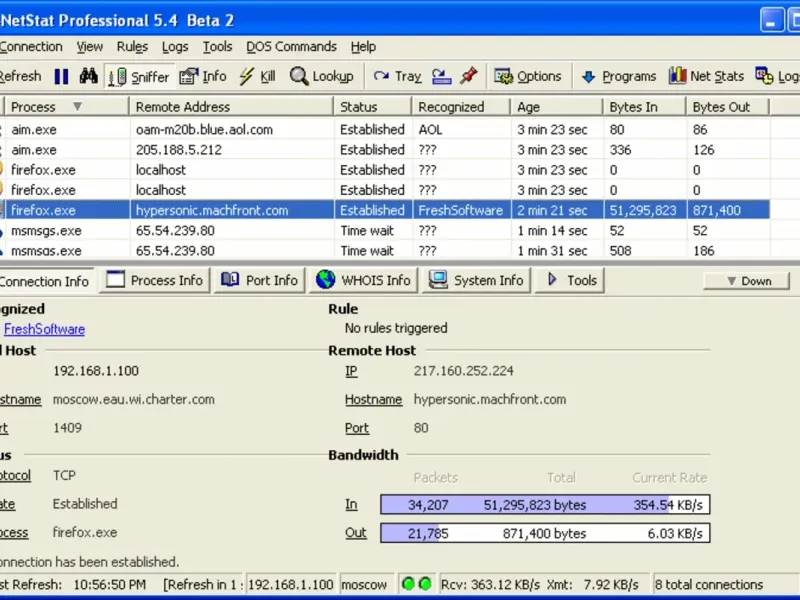This screenshot has height=600, width=800.
Task: Click the monitor icon beside Tray
Action: (x=441, y=77)
